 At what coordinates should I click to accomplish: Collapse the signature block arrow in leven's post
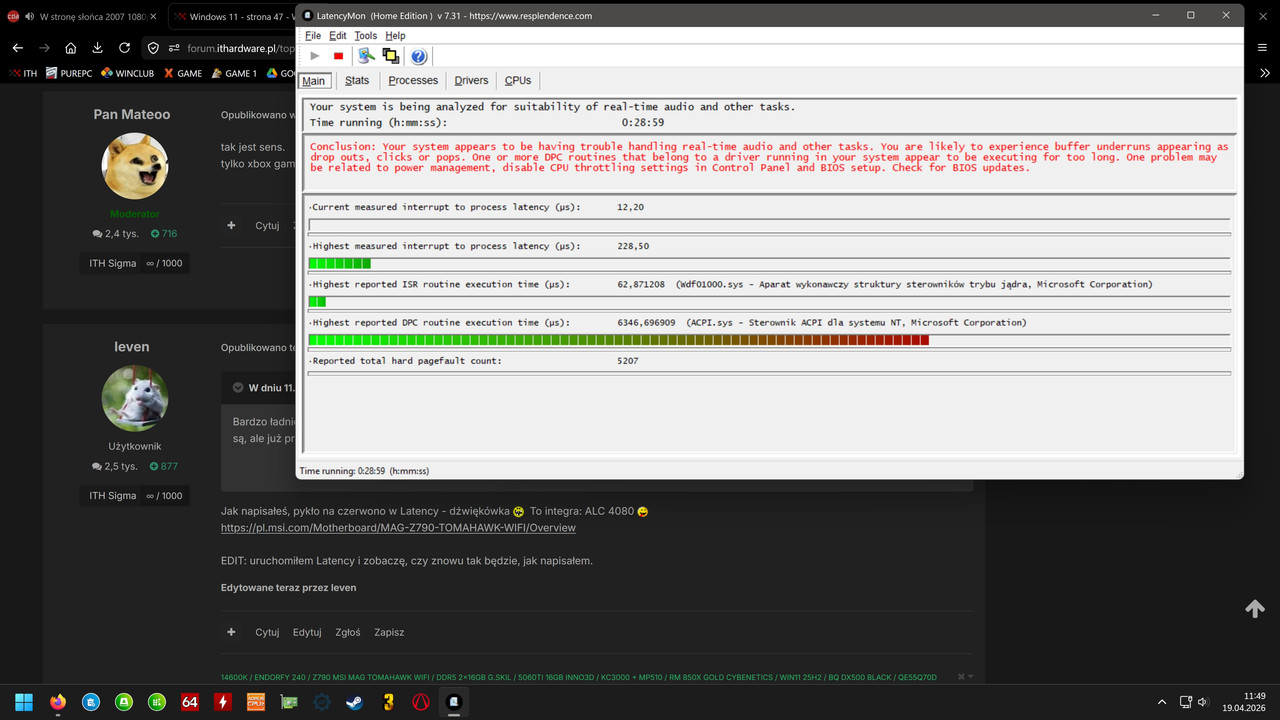[x=965, y=677]
